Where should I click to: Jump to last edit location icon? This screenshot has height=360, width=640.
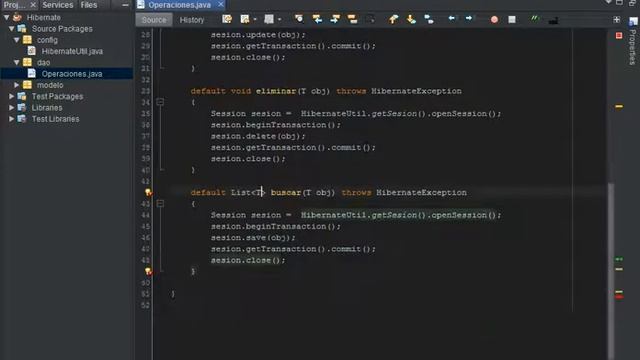point(227,19)
